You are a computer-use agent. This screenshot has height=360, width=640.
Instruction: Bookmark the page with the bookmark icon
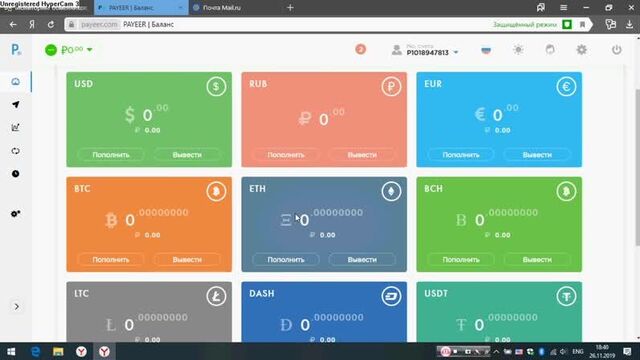click(x=582, y=24)
